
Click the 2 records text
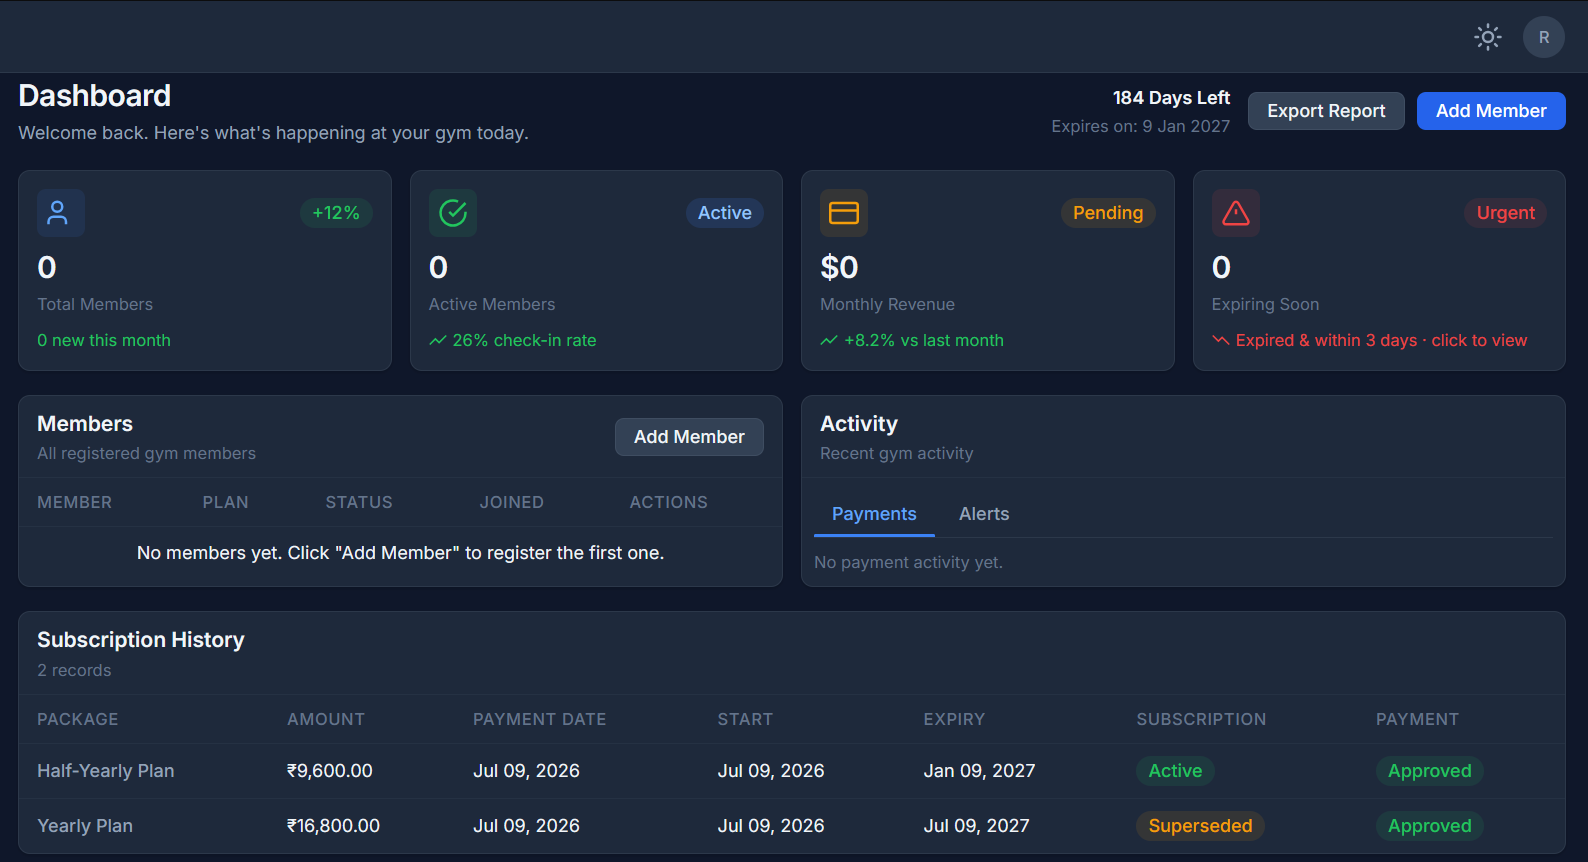(74, 670)
